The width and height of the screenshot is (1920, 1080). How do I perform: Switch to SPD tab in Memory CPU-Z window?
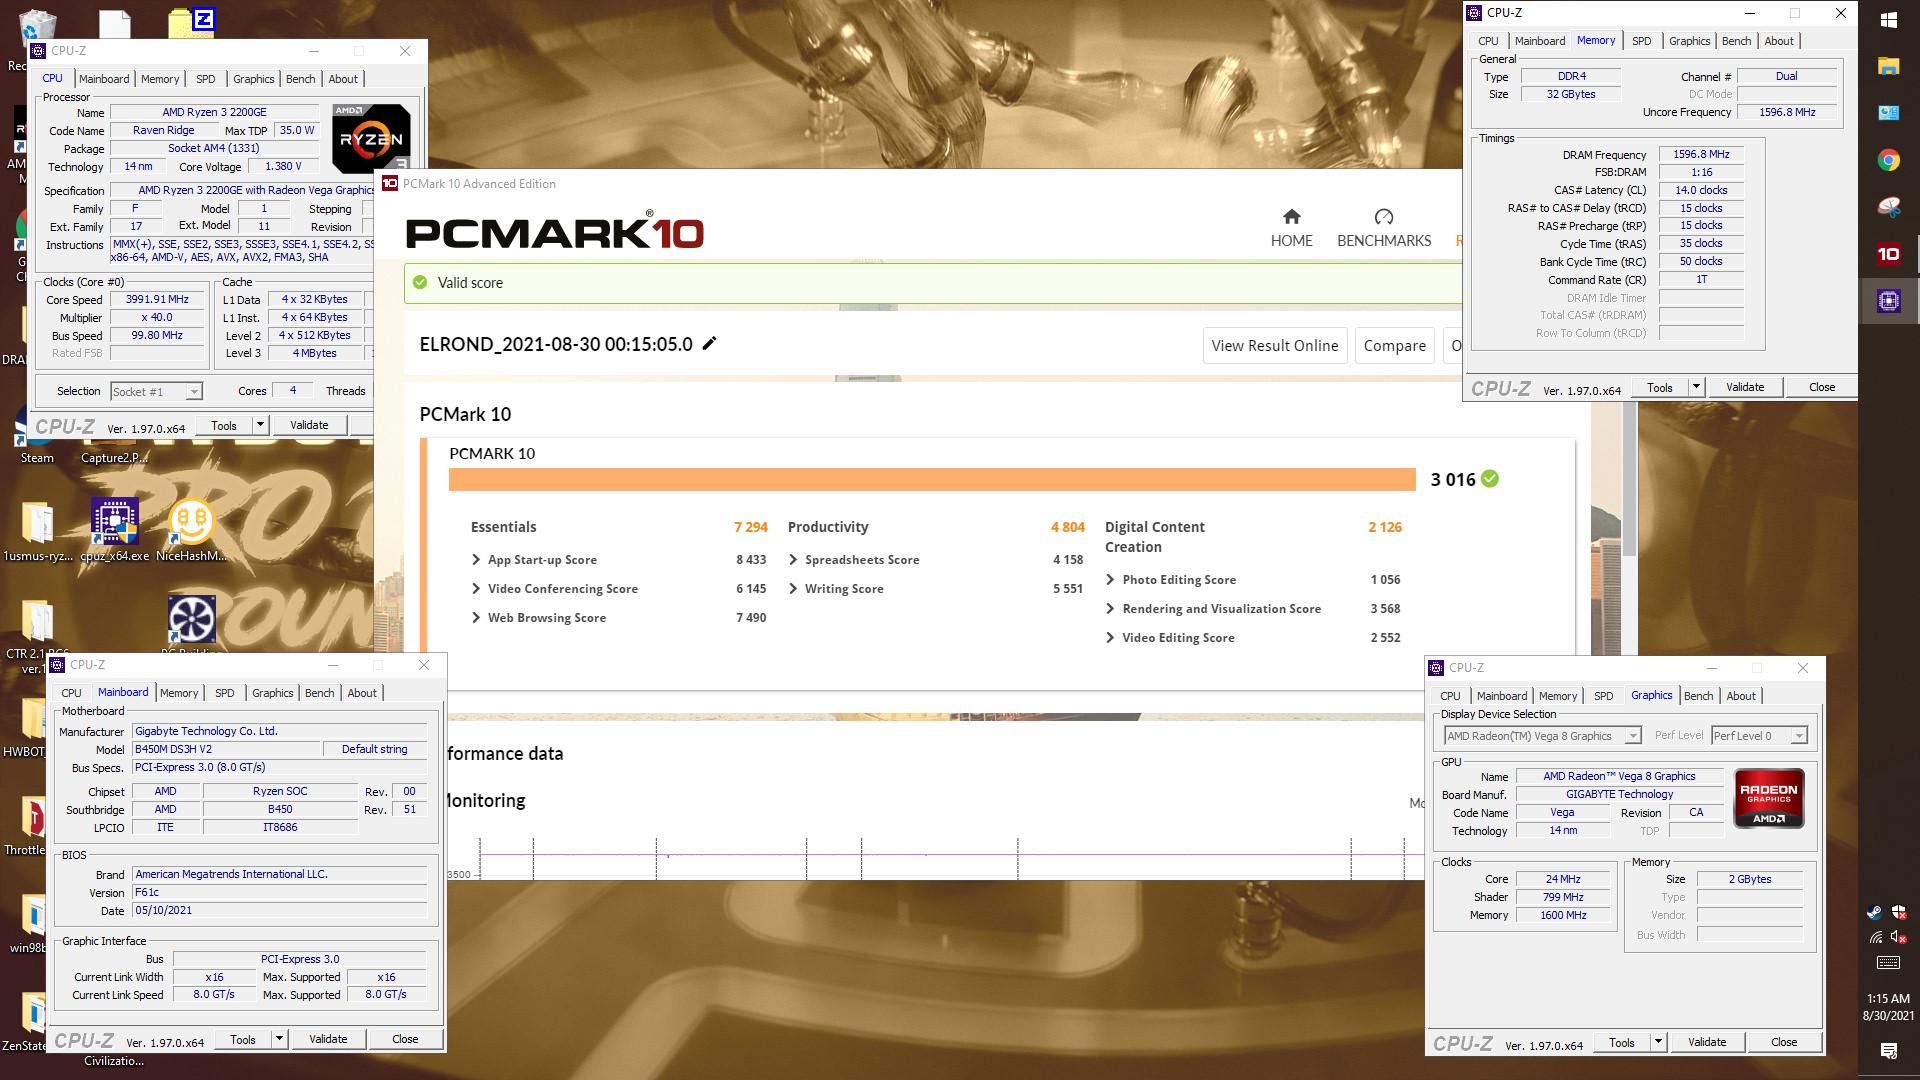[x=1641, y=41]
